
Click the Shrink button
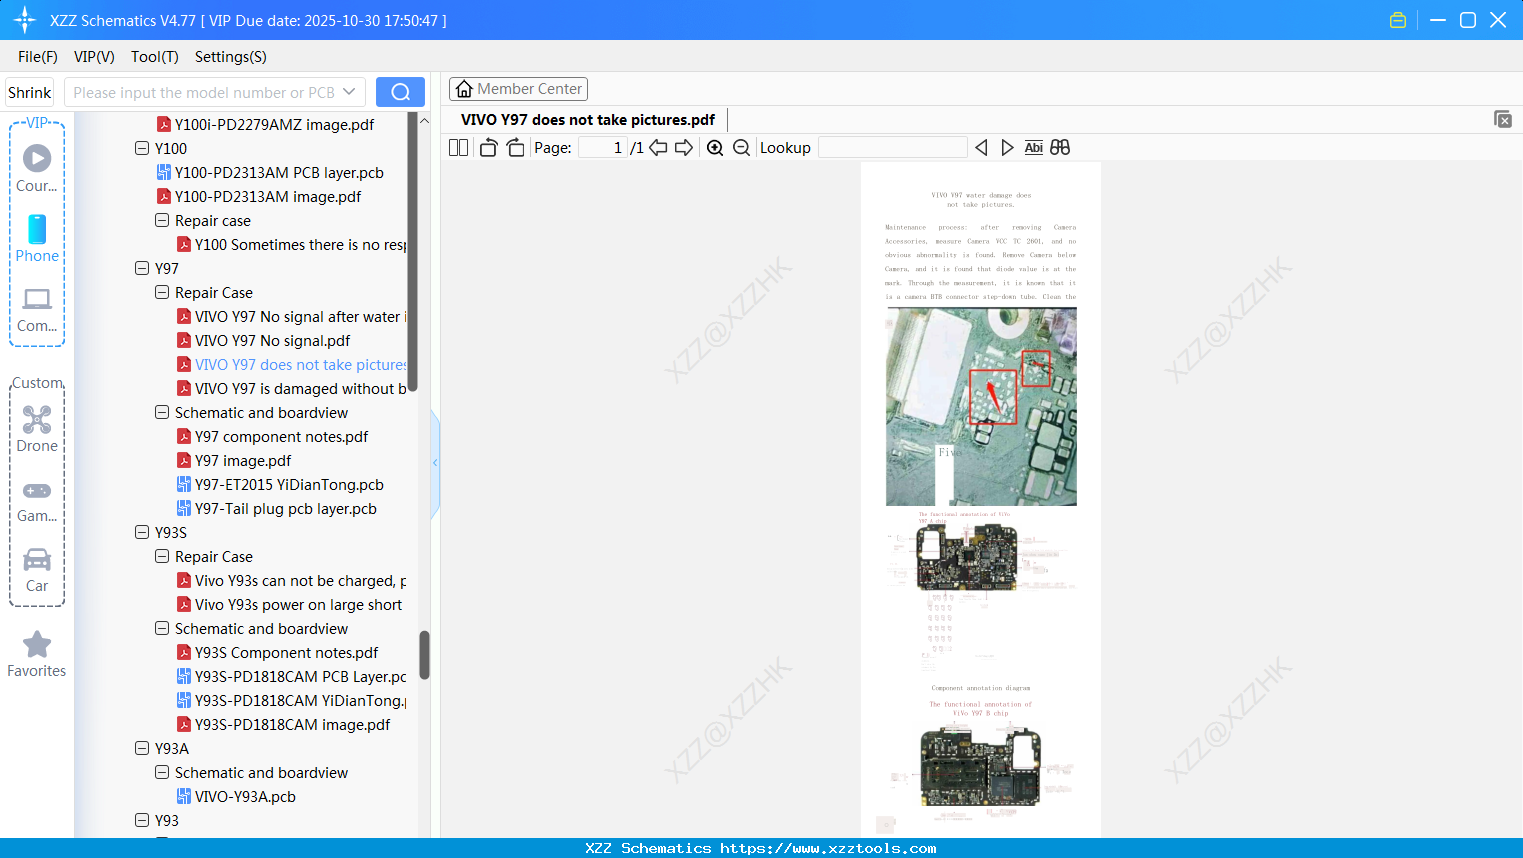[x=30, y=92]
